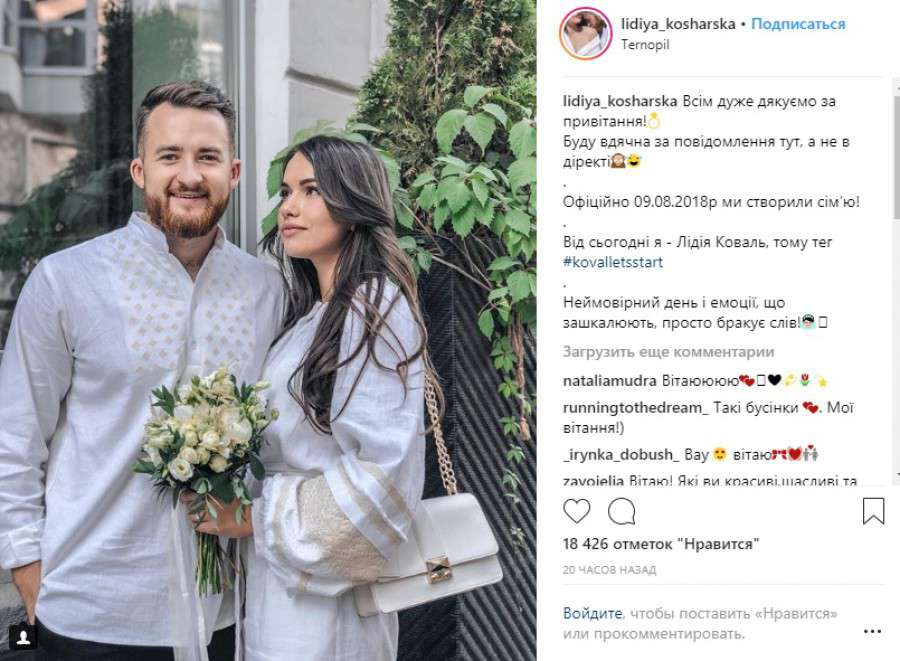900x661 pixels.
Task: Open runningtothedream_ commenter profile
Action: click(x=636, y=408)
